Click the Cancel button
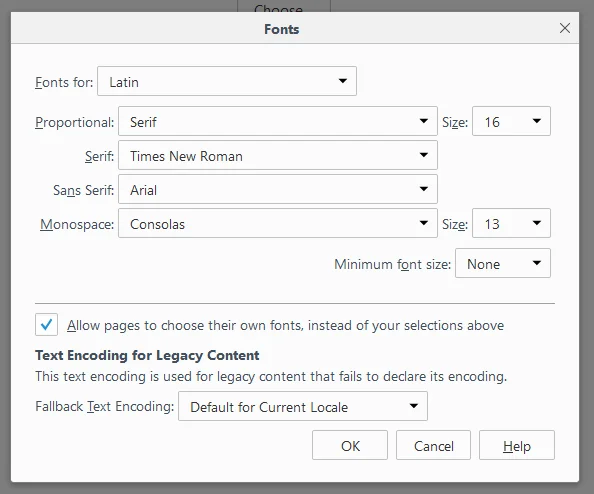594x494 pixels. (433, 446)
